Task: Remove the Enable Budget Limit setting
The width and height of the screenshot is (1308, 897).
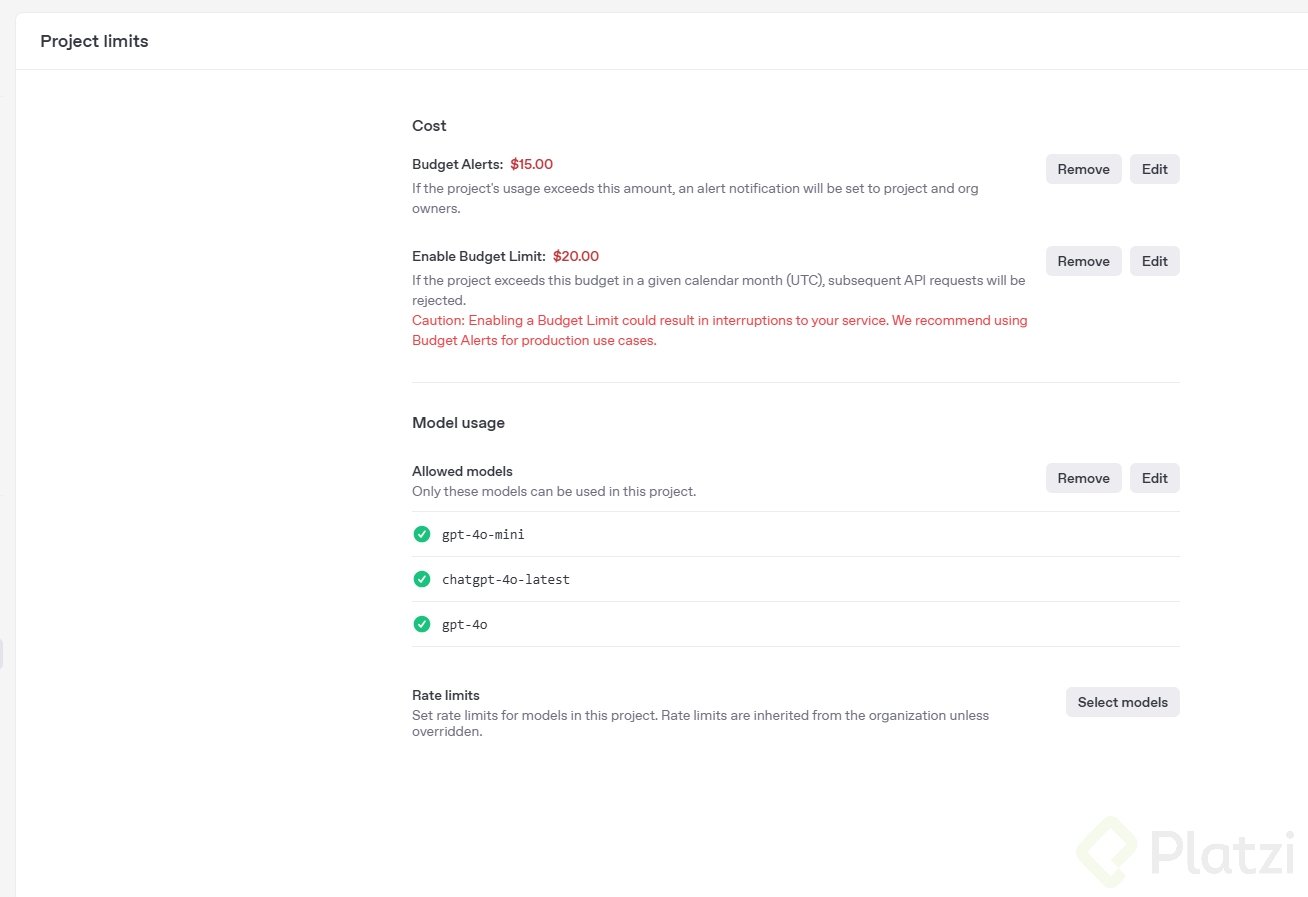Action: pyautogui.click(x=1083, y=261)
